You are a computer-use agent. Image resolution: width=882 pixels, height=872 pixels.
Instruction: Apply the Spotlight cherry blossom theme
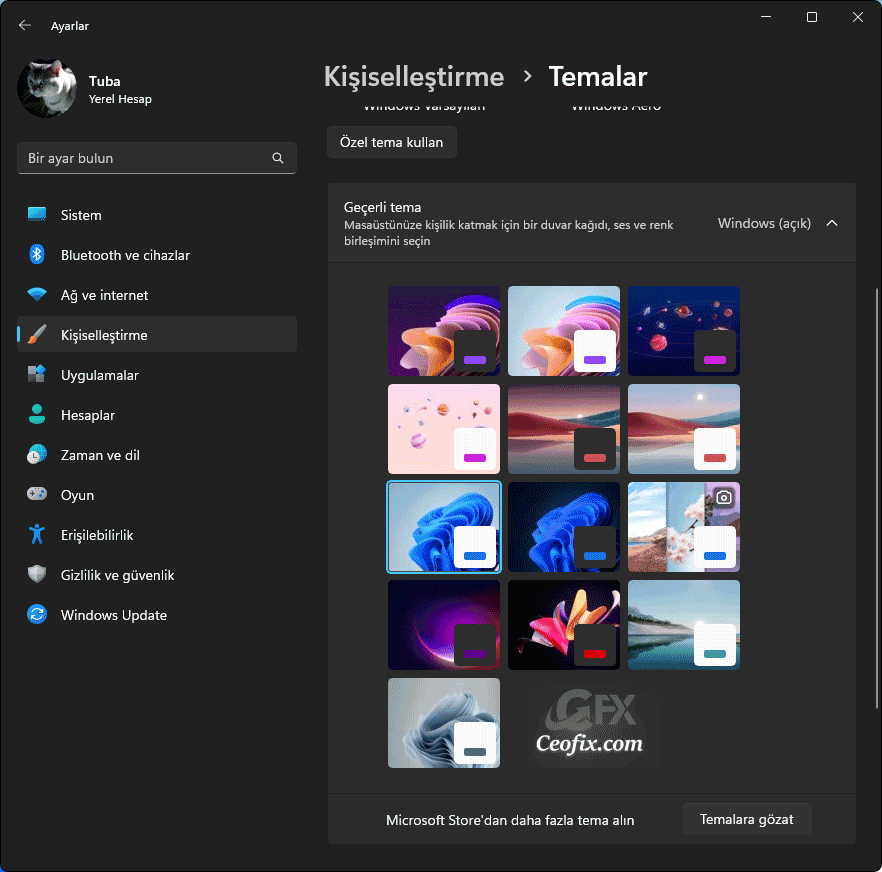pos(683,527)
